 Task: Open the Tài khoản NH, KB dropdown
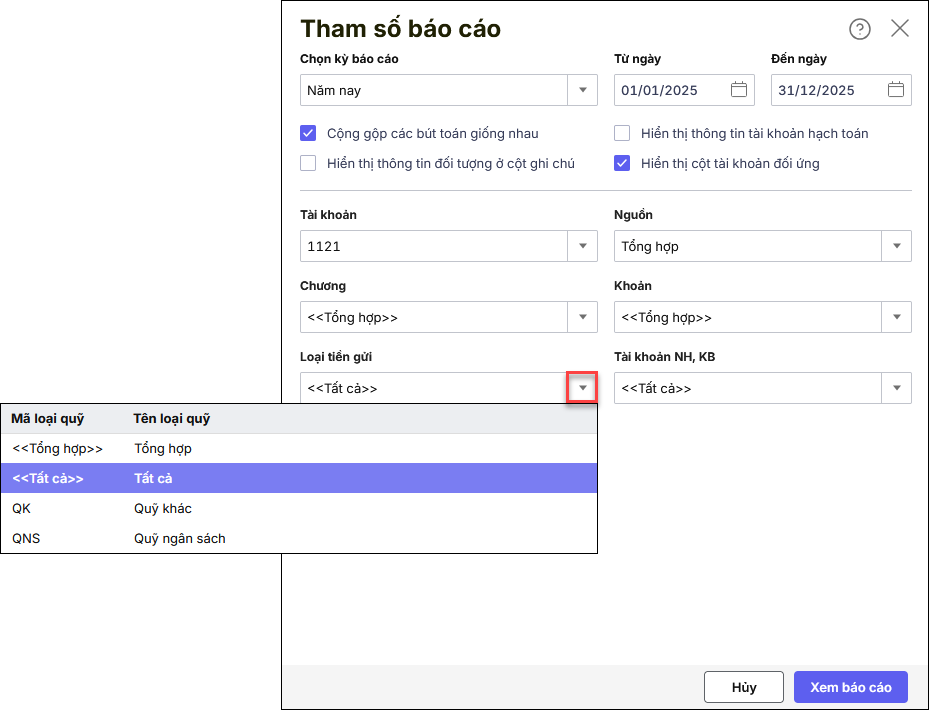tap(897, 388)
